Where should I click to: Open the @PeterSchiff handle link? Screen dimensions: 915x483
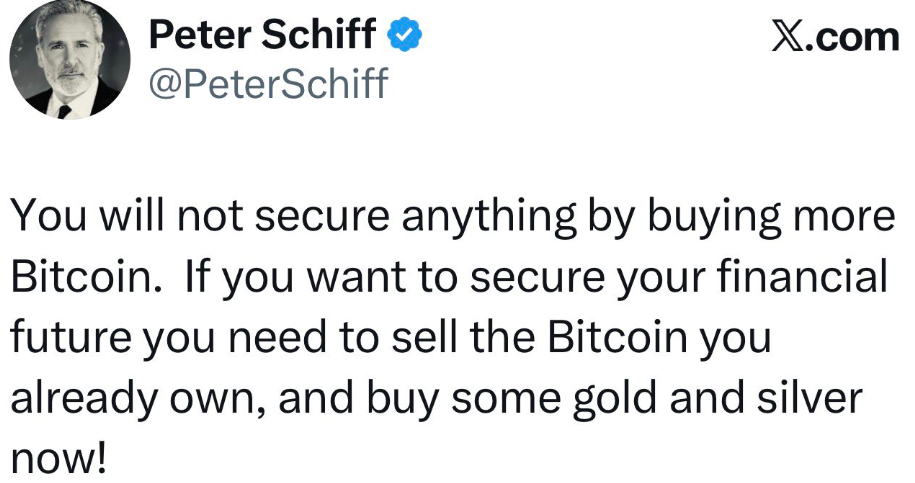[x=267, y=83]
